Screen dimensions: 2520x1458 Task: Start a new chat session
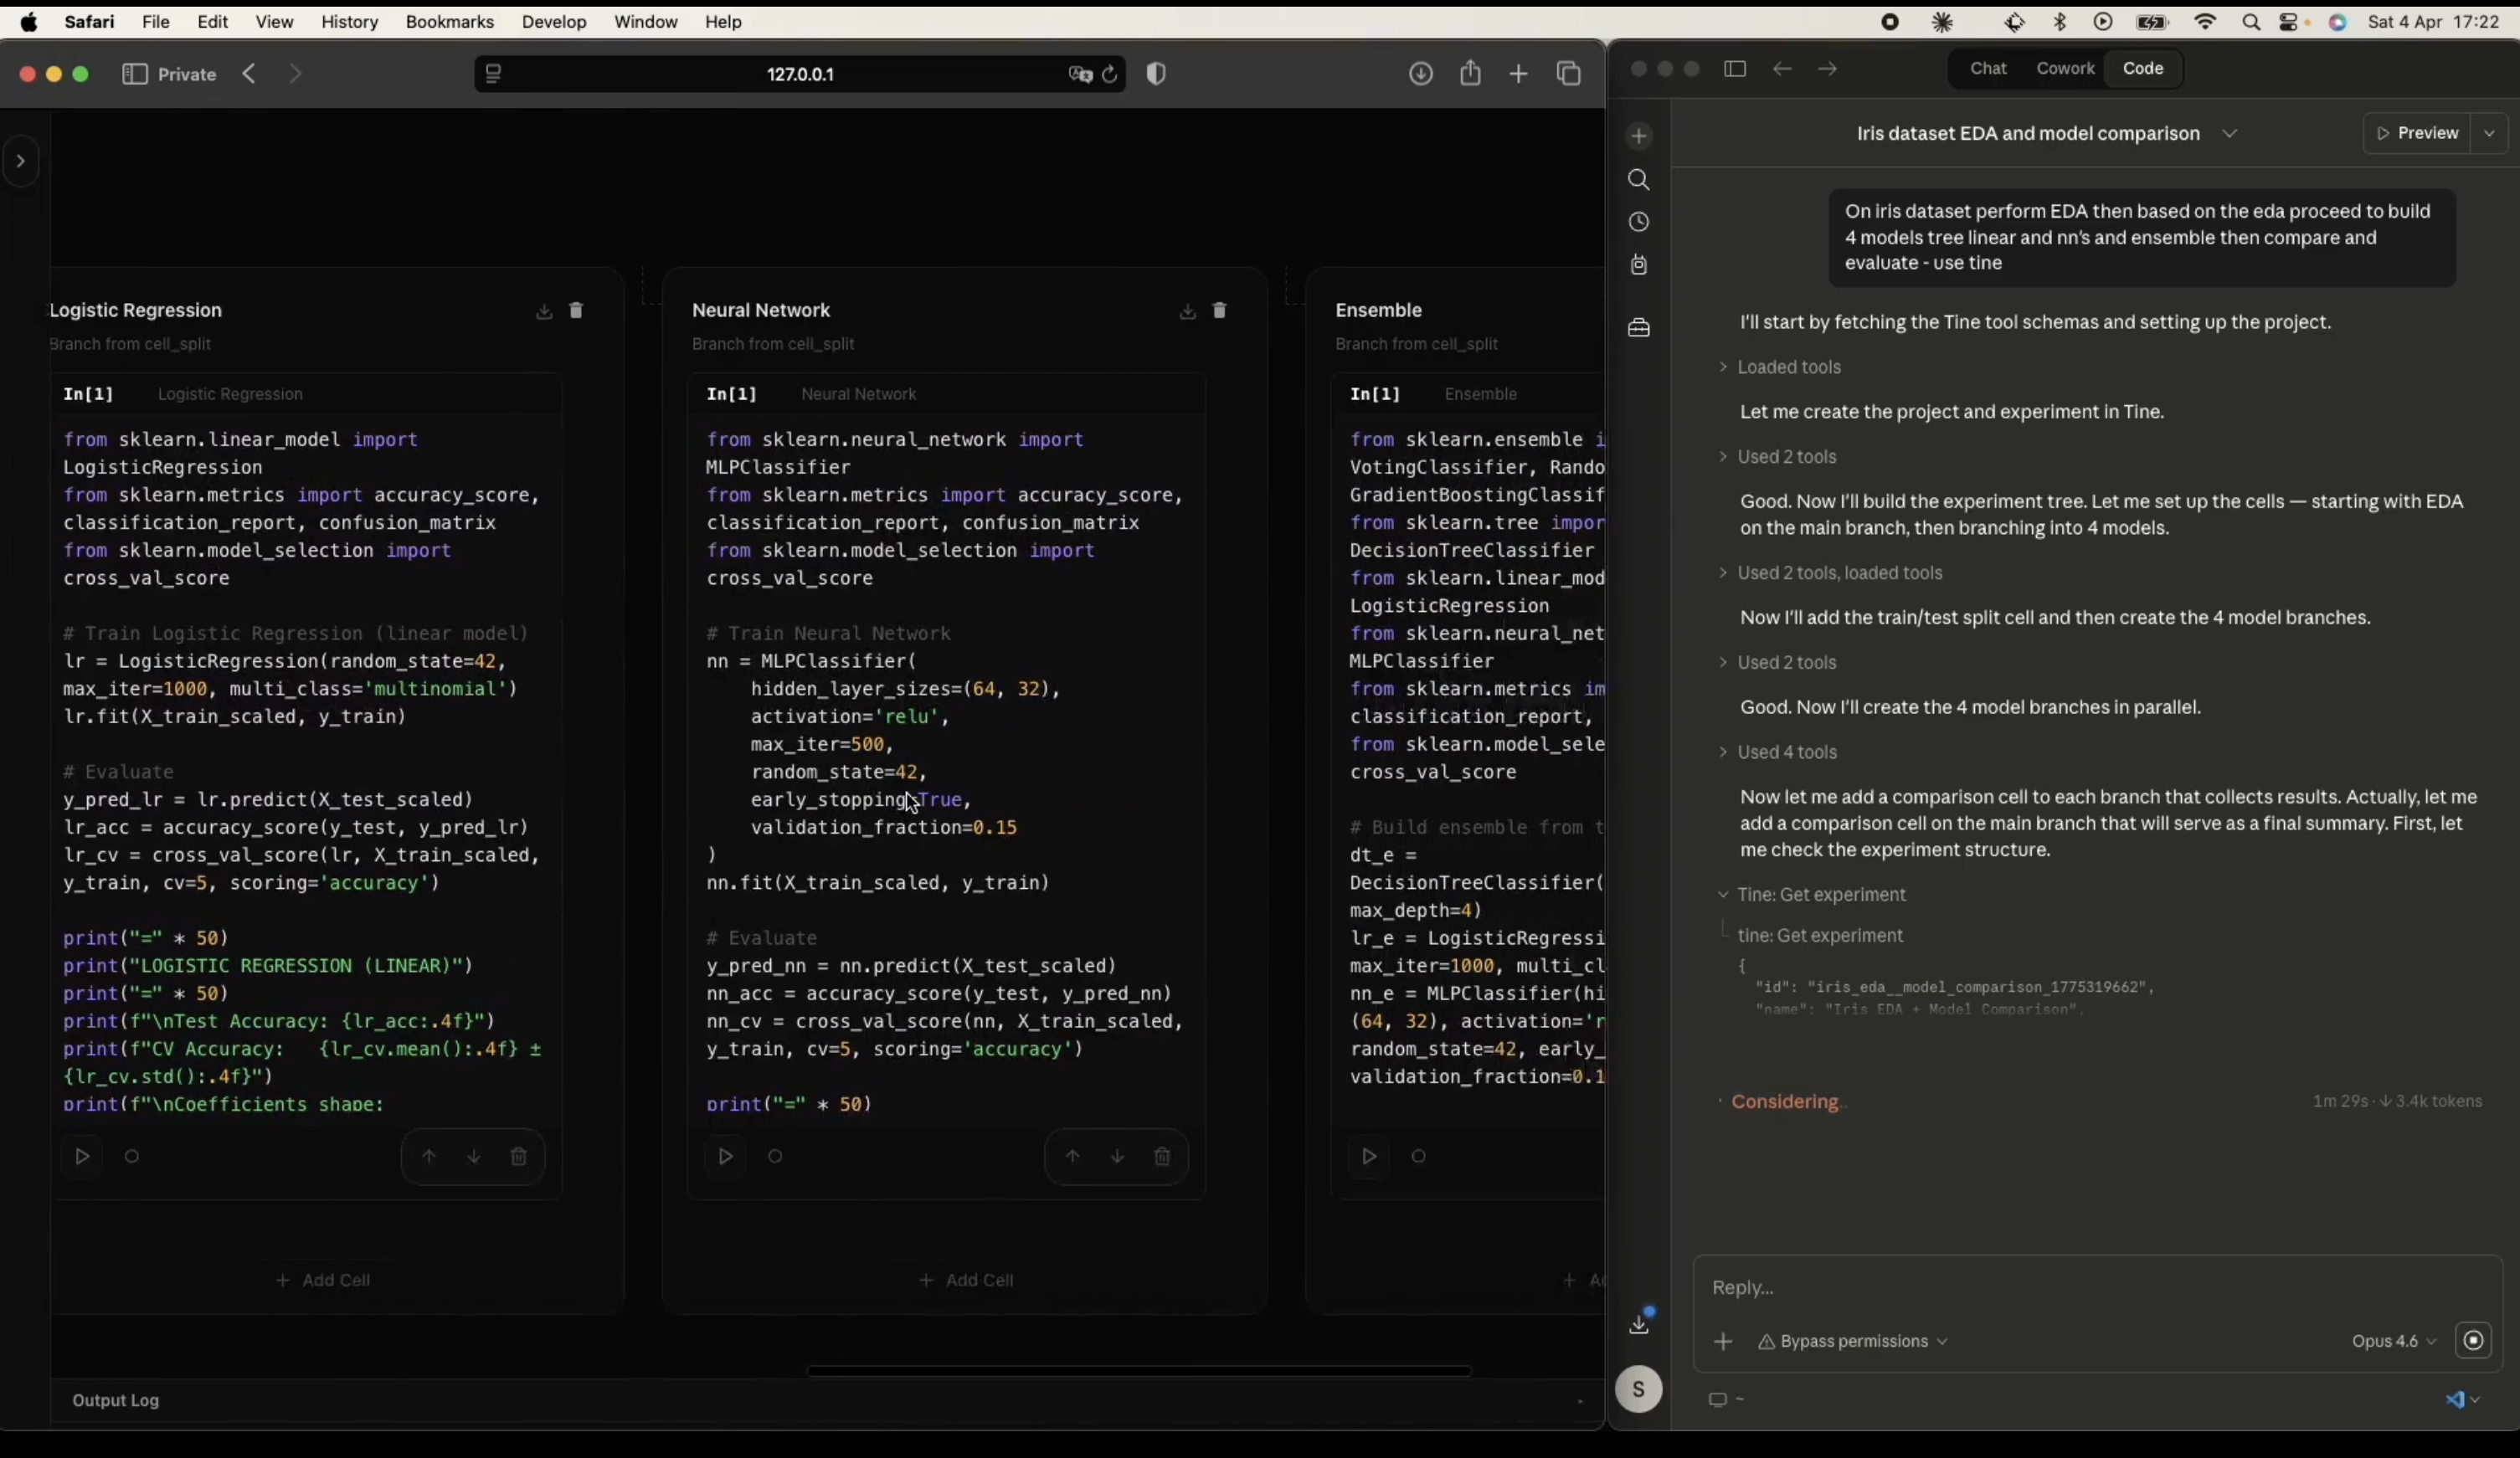[1638, 136]
